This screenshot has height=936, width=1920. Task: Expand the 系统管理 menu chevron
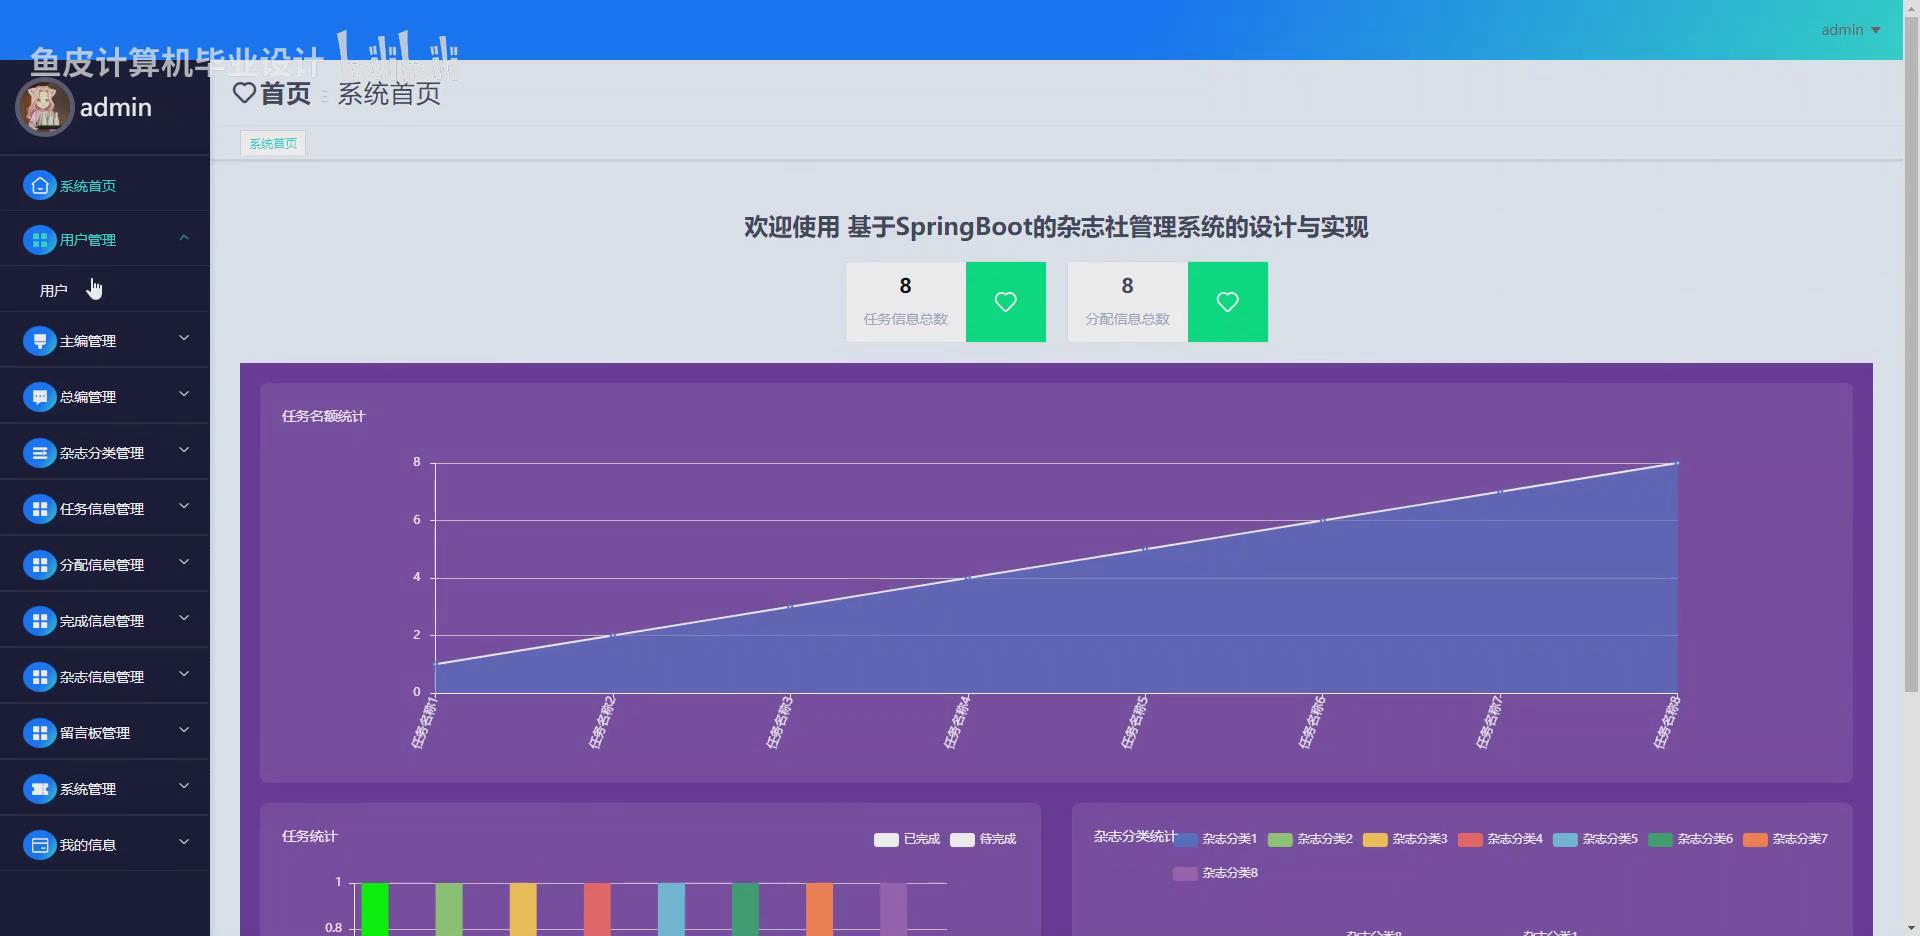184,787
